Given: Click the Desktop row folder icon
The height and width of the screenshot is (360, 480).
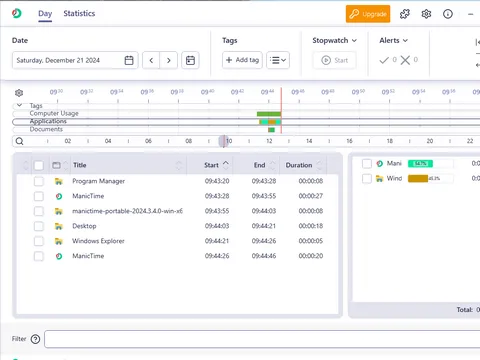Looking at the screenshot, I should [59, 226].
